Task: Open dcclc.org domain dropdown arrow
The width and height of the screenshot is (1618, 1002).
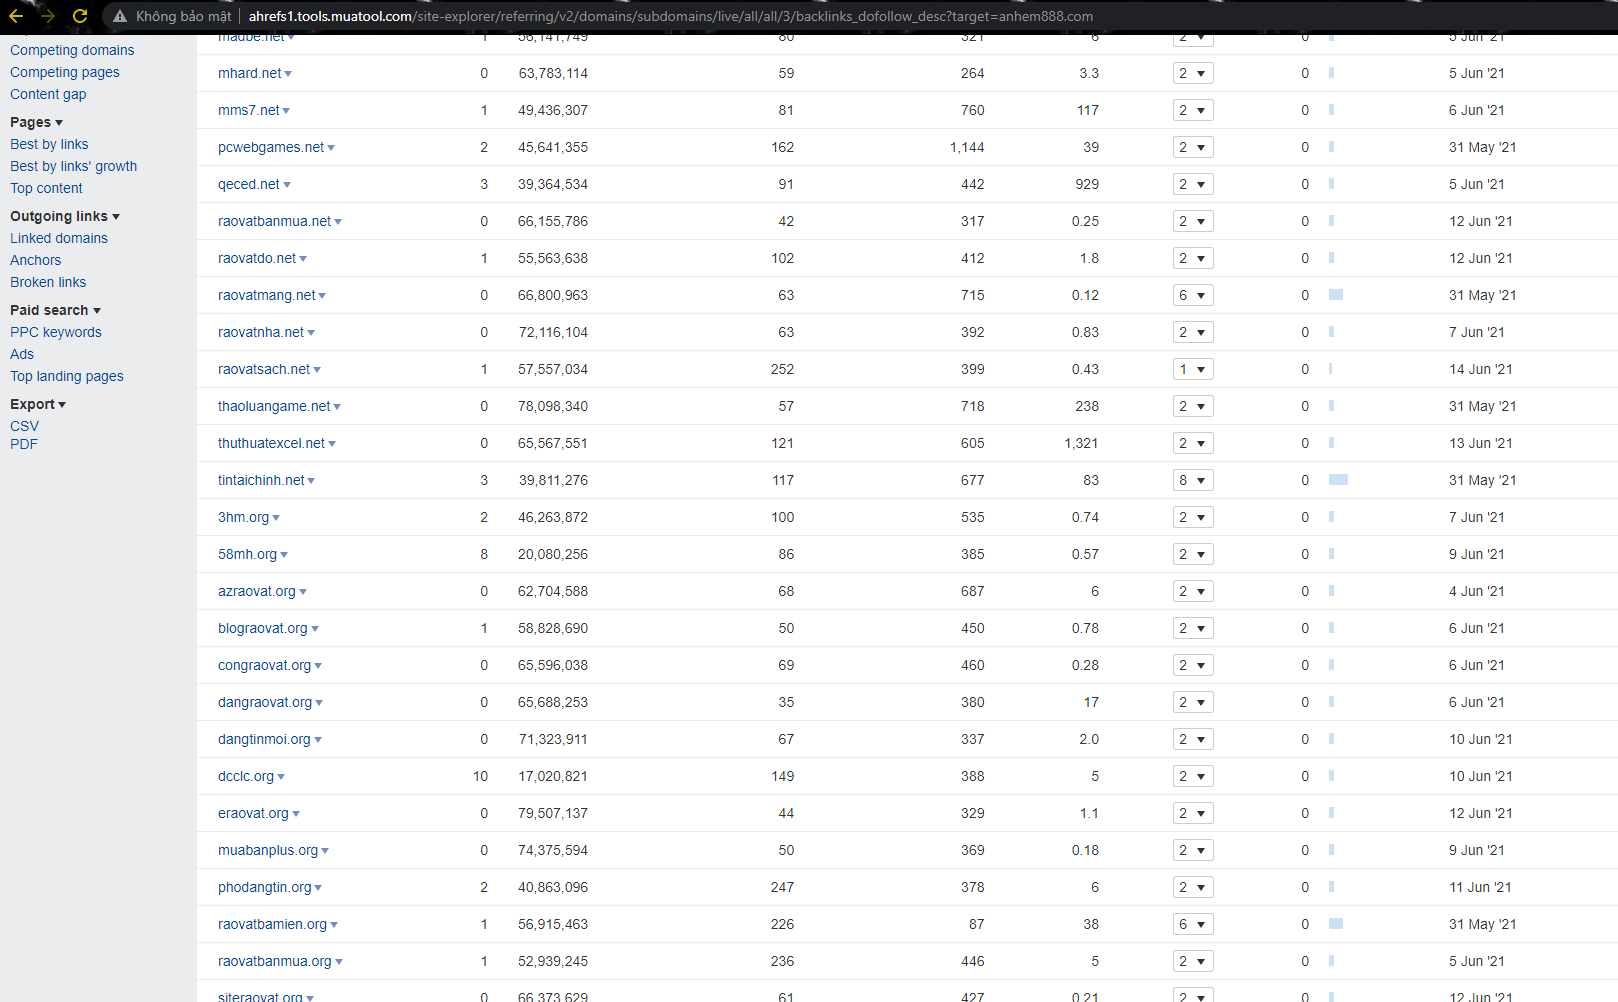Action: pos(281,777)
